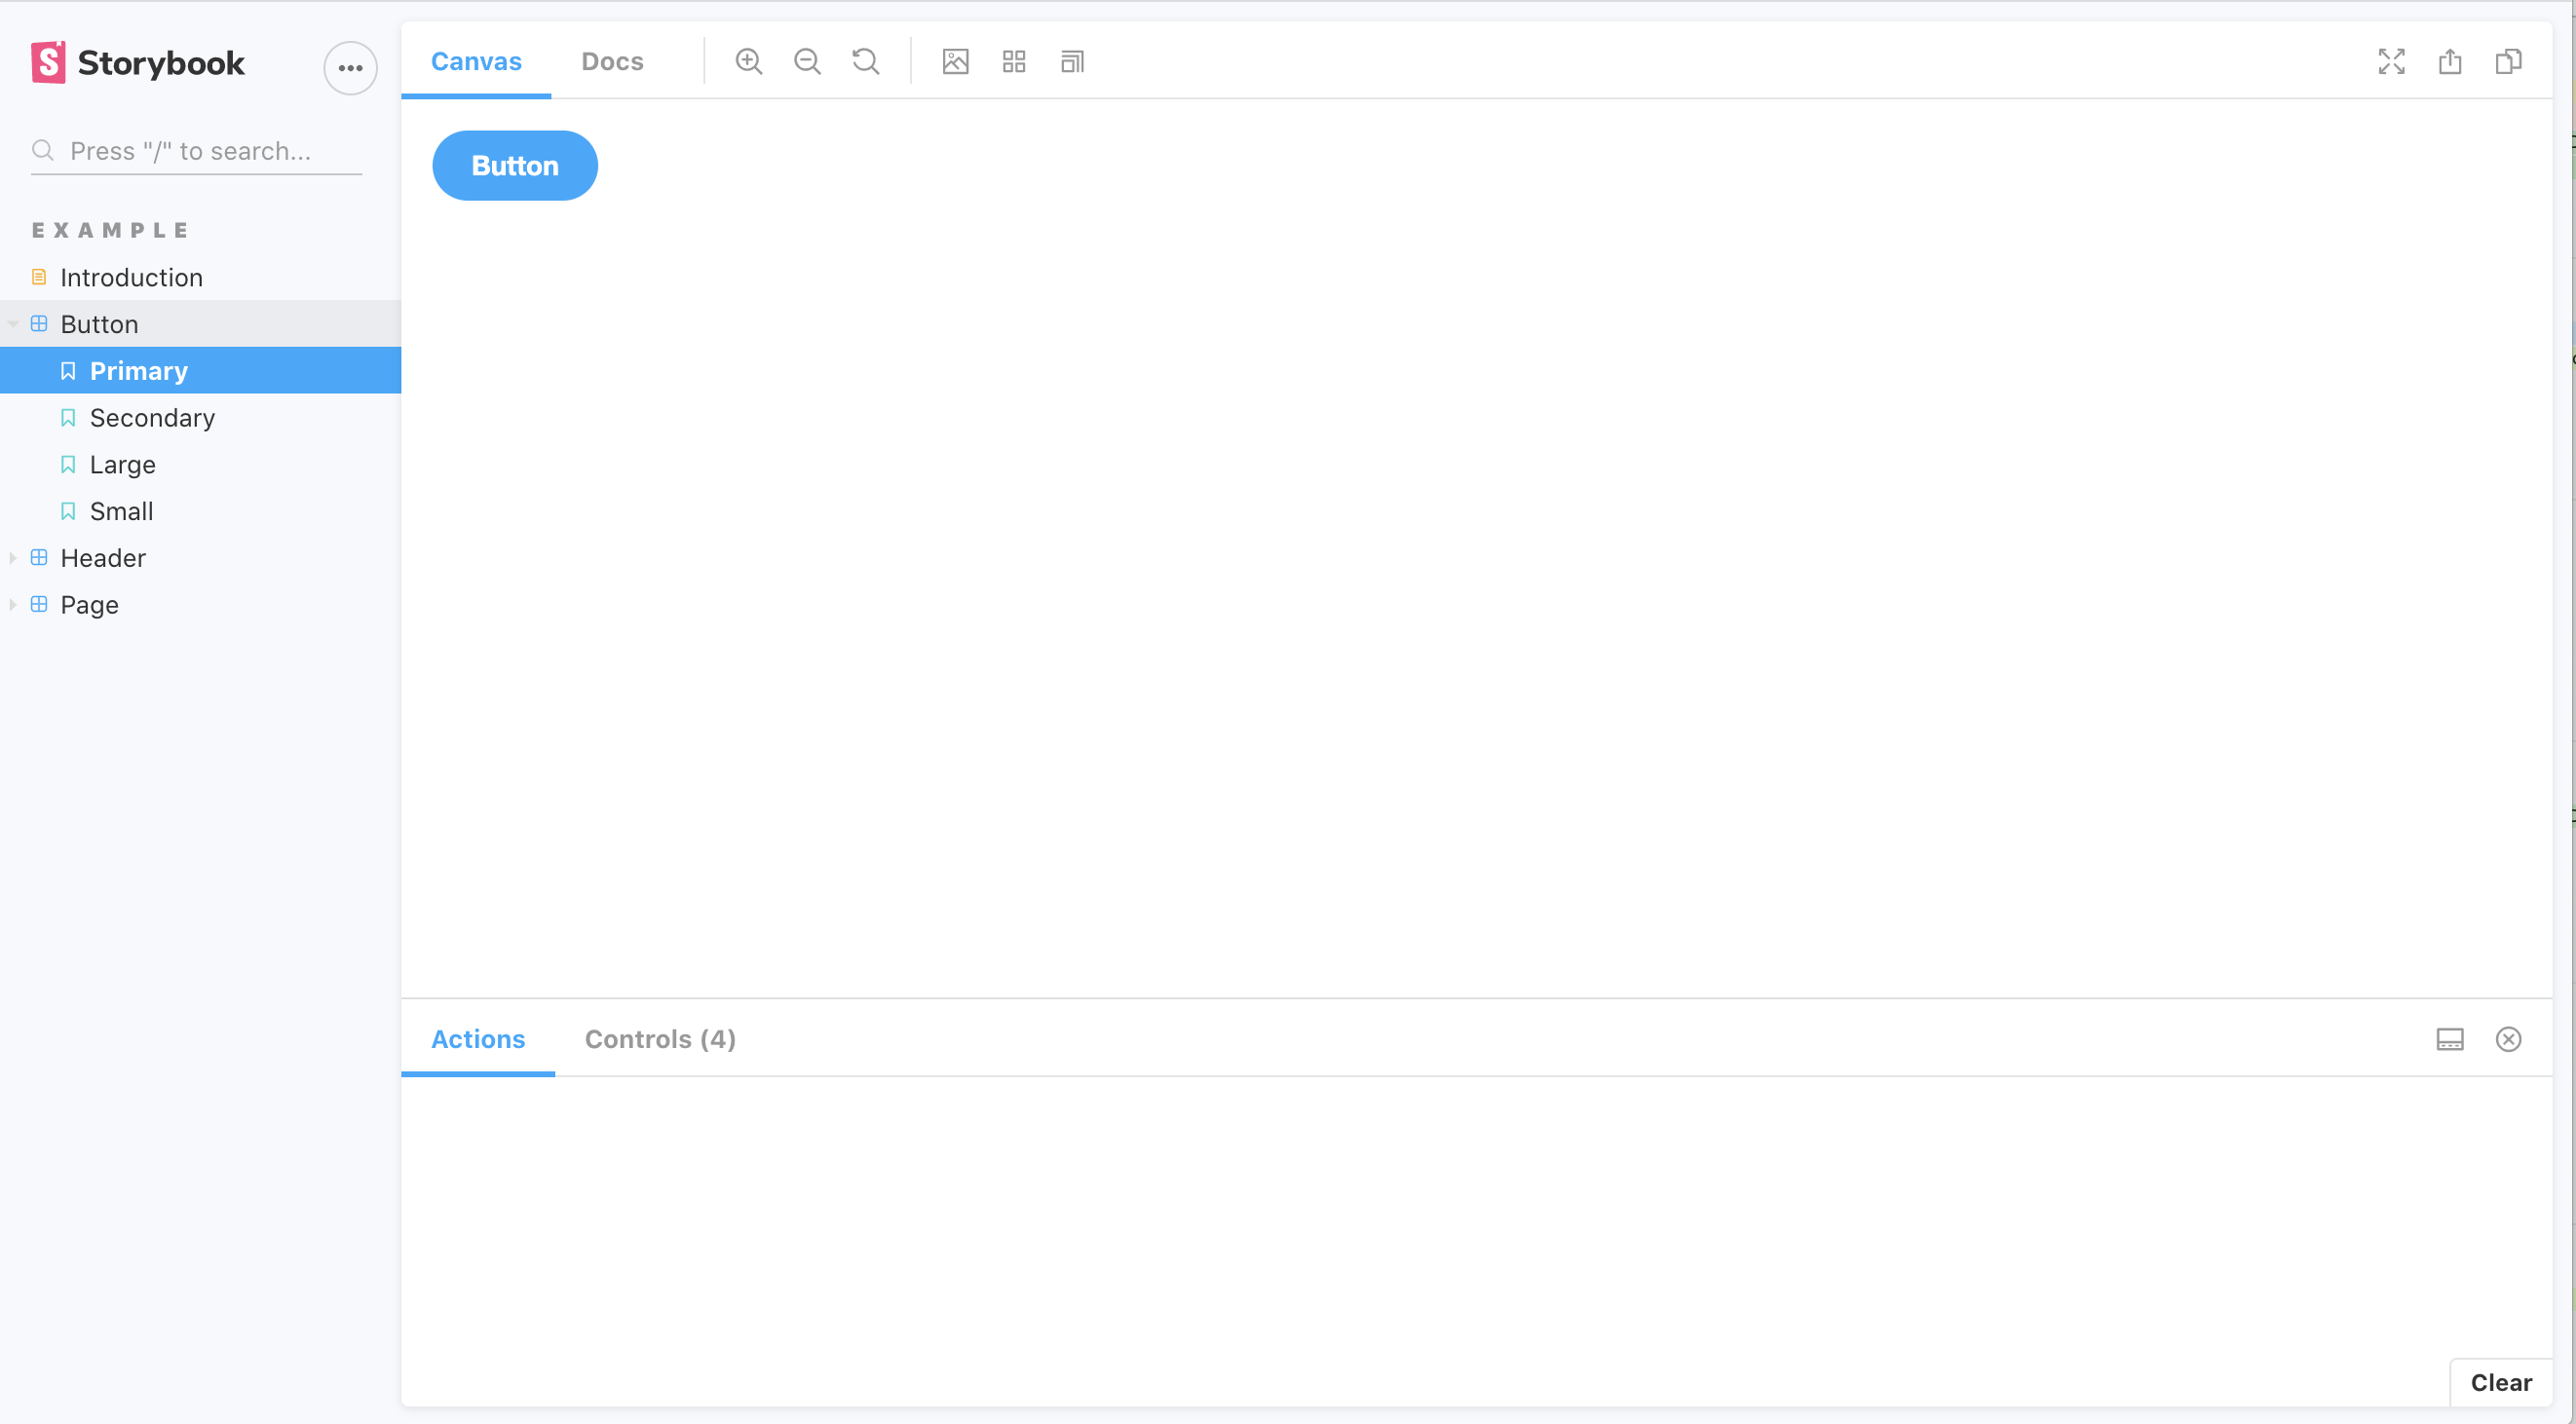Change the viewport size
Screen dimensions: 2576x1424
pyautogui.click(x=1071, y=61)
